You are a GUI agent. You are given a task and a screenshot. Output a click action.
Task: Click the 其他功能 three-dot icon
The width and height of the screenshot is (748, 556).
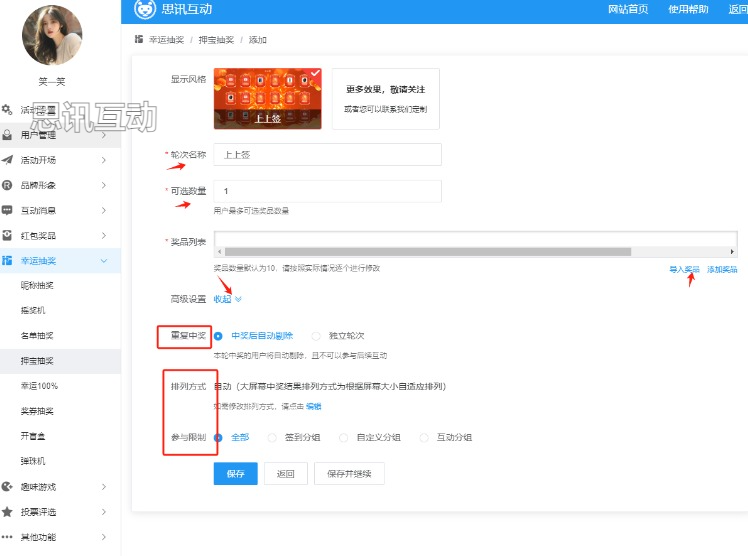(7, 537)
